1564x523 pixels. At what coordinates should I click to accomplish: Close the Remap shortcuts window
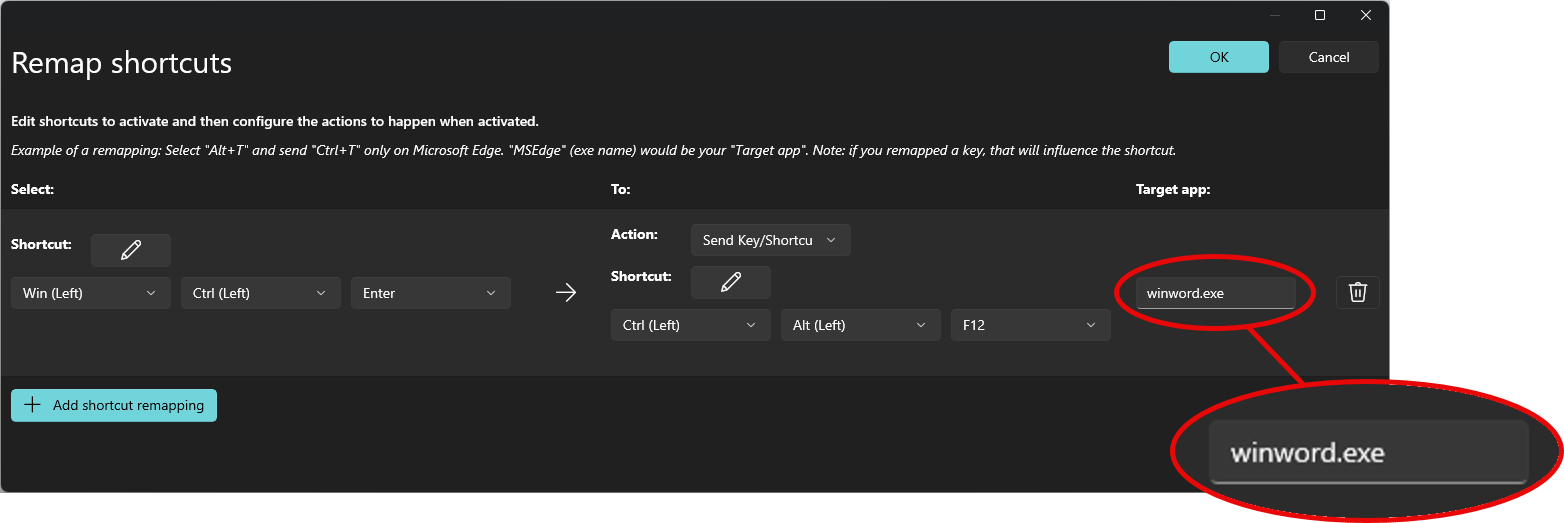pyautogui.click(x=1366, y=15)
